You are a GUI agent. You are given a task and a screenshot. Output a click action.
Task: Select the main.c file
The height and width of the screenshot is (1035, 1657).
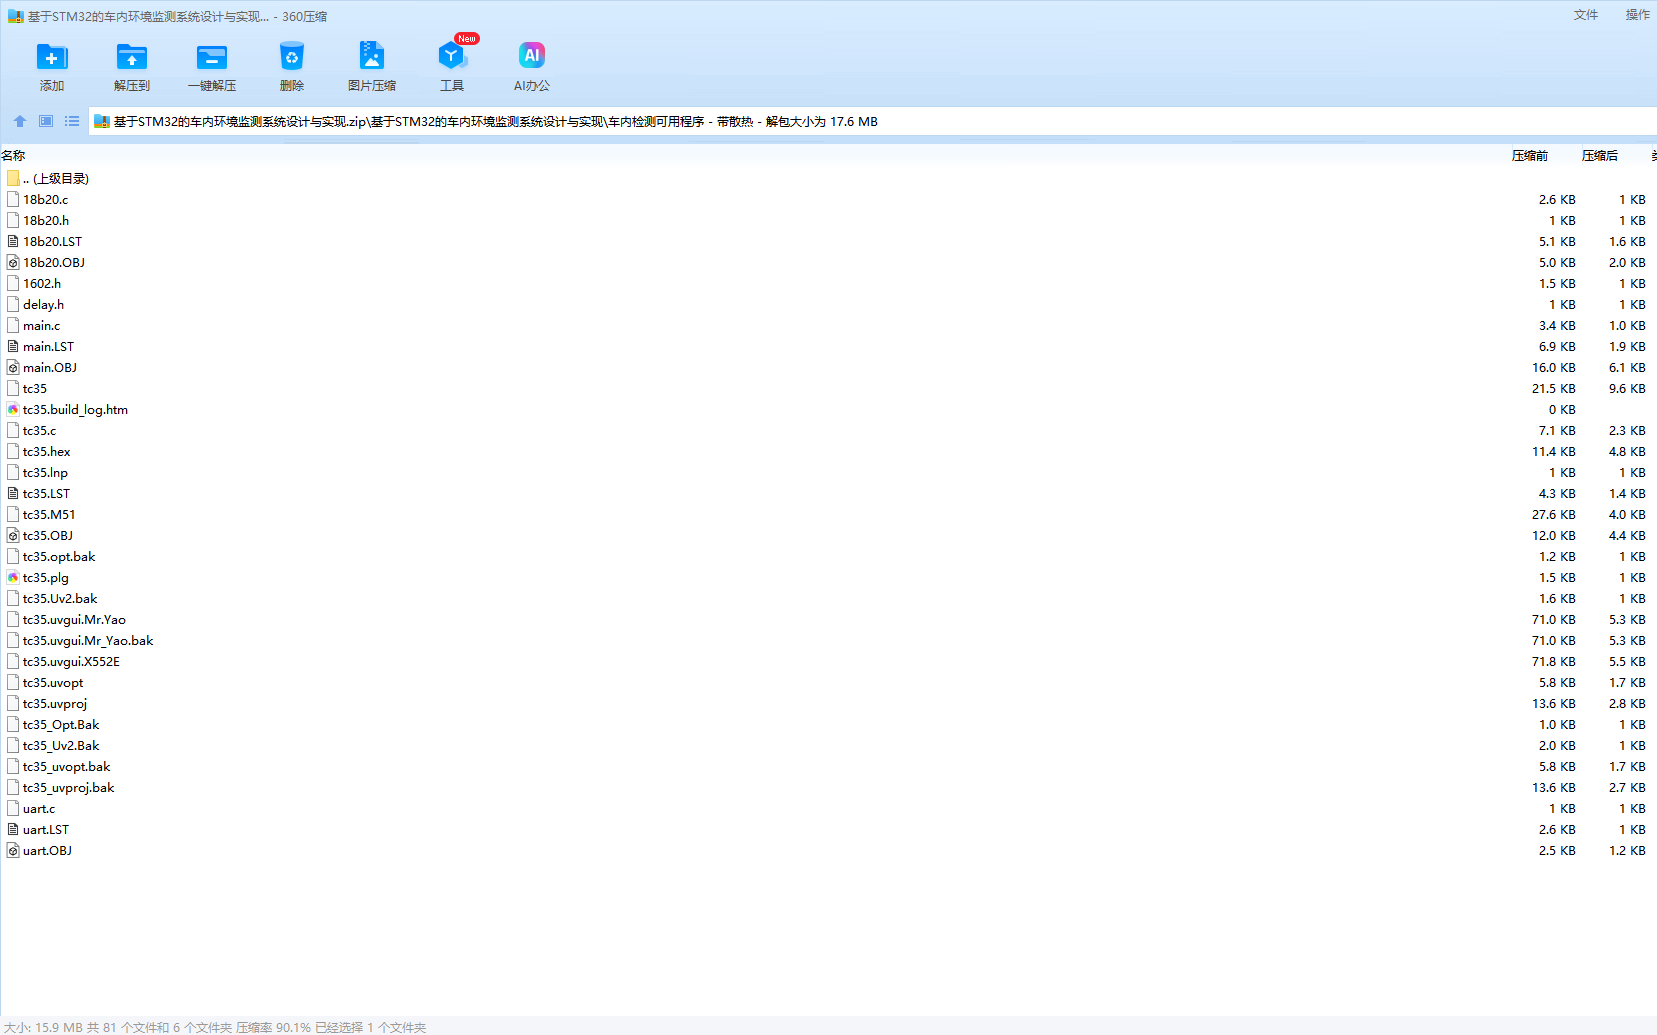[41, 326]
